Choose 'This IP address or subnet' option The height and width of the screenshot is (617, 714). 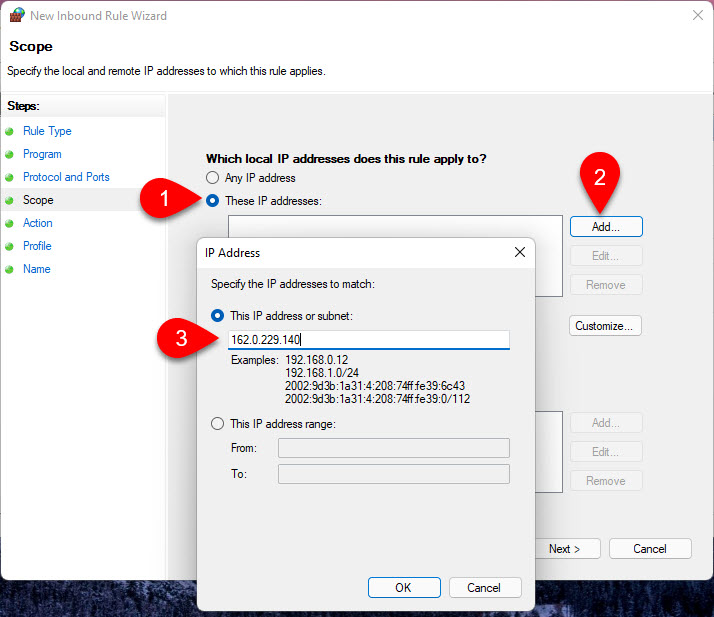(217, 316)
